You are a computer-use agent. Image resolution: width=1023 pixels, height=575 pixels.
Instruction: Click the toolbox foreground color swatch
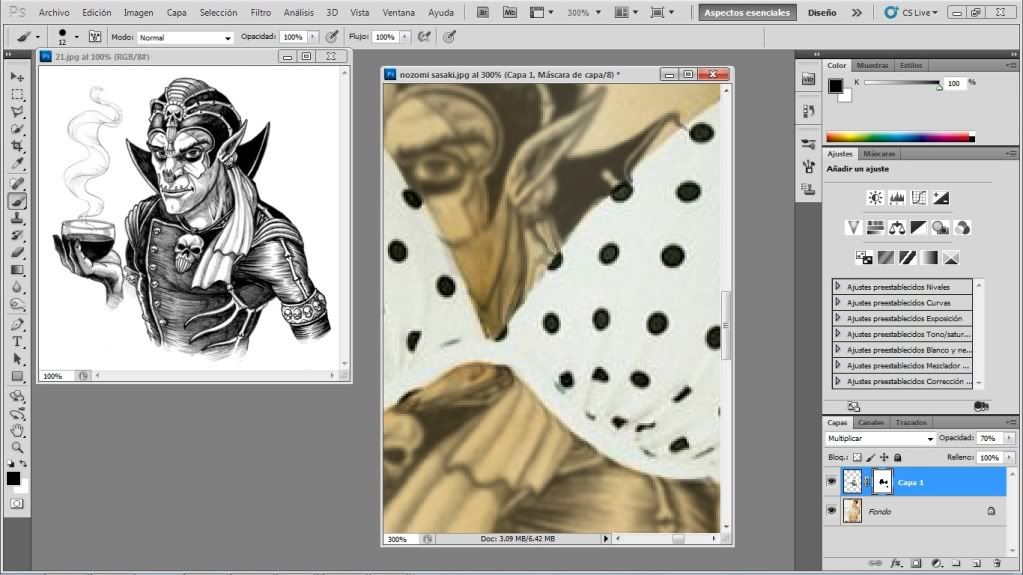[13, 479]
